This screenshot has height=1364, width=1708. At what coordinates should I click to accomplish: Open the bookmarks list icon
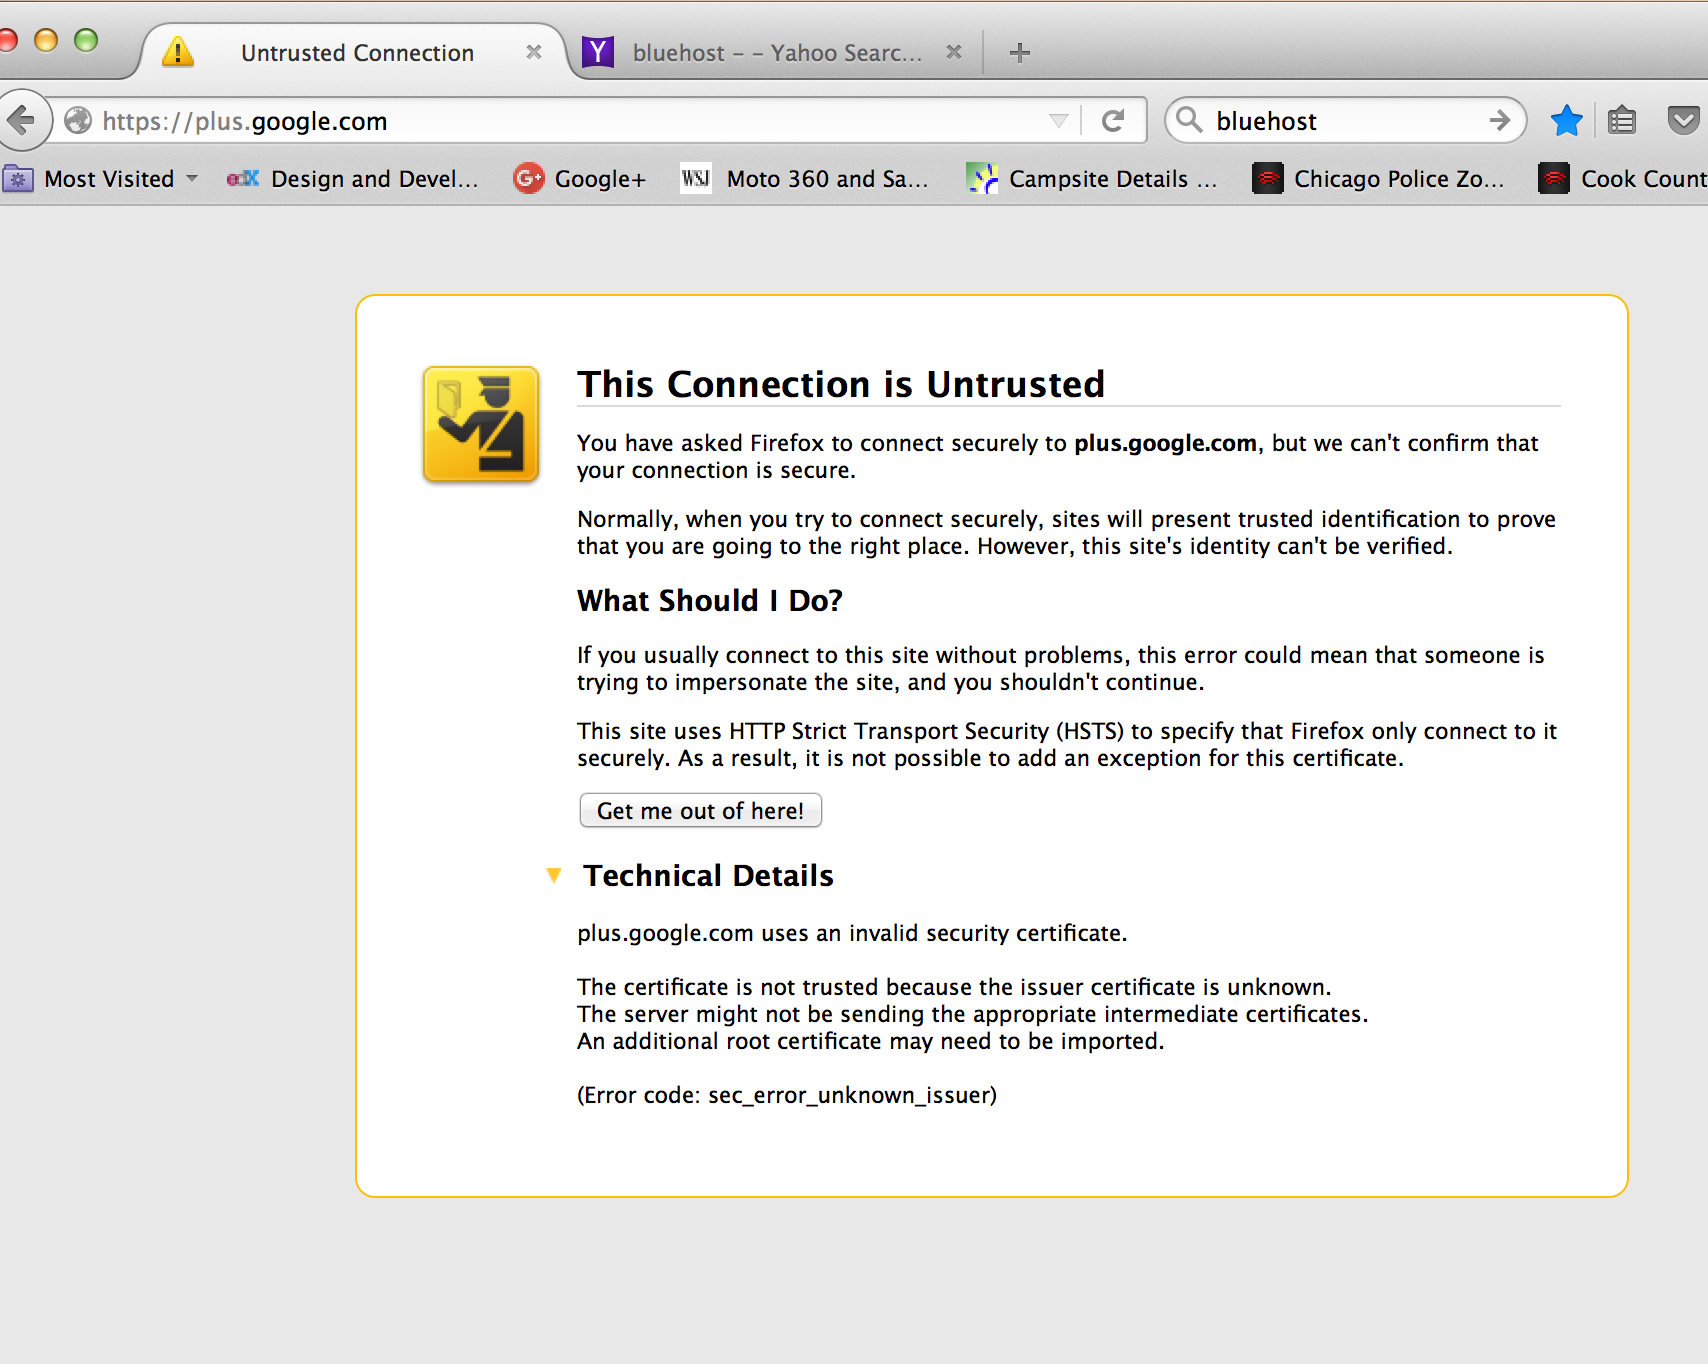tap(1622, 121)
